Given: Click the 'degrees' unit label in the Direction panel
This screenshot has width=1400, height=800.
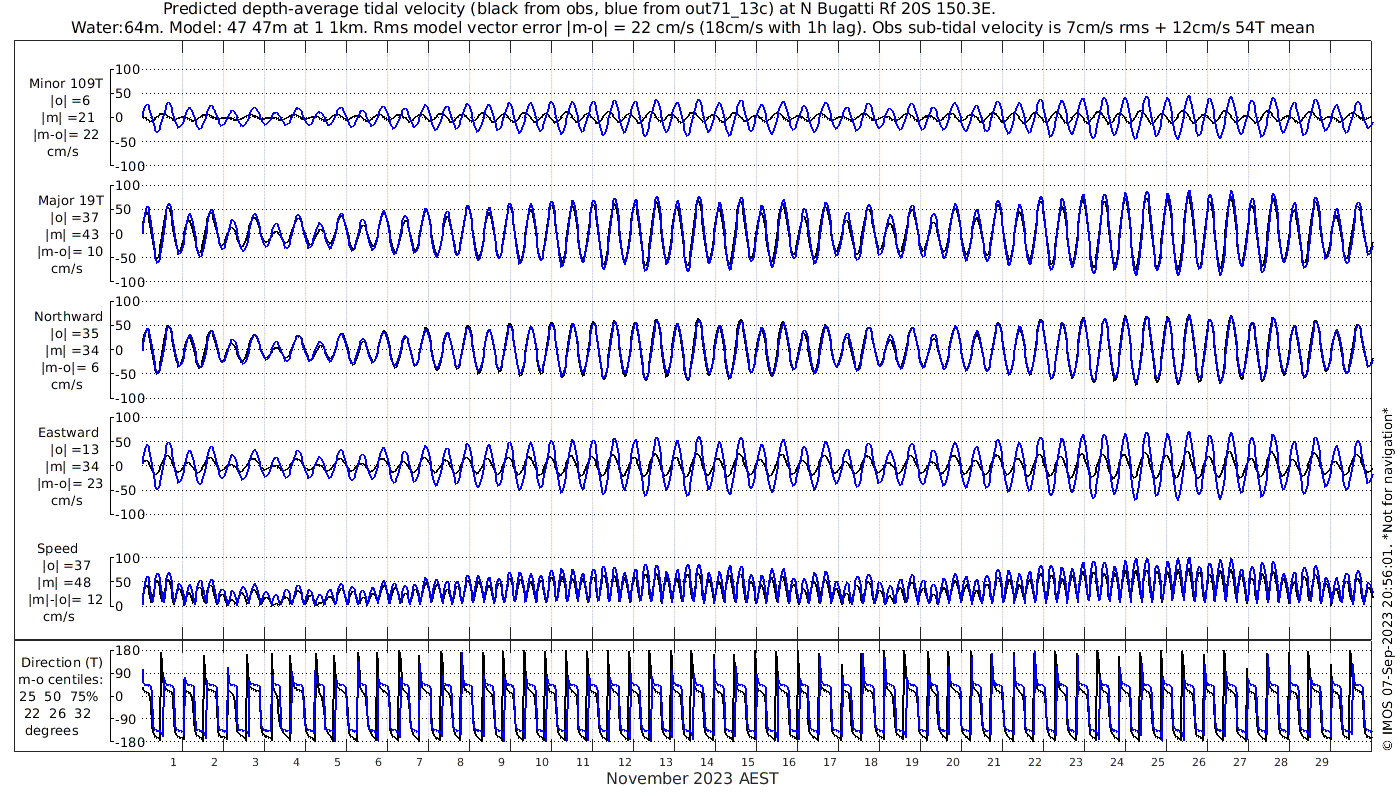Looking at the screenshot, I should [x=52, y=731].
